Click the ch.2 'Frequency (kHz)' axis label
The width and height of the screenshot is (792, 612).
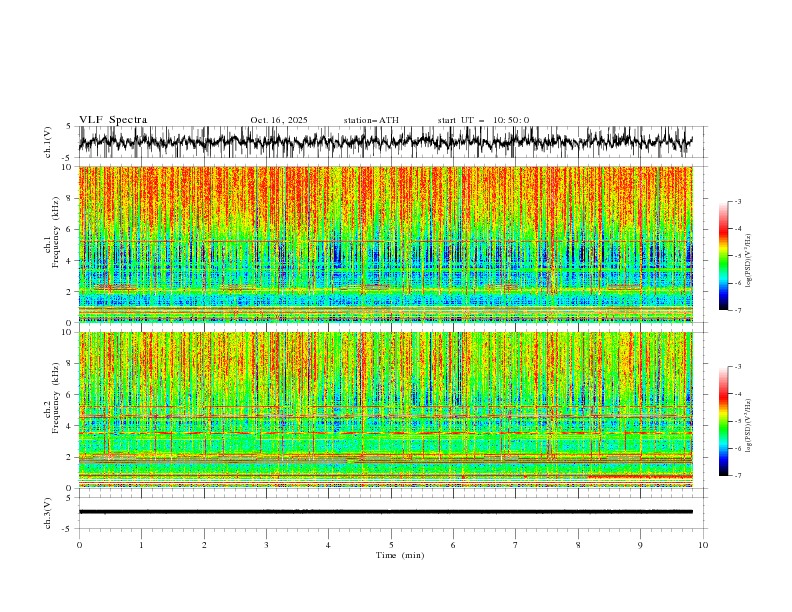pyautogui.click(x=55, y=398)
